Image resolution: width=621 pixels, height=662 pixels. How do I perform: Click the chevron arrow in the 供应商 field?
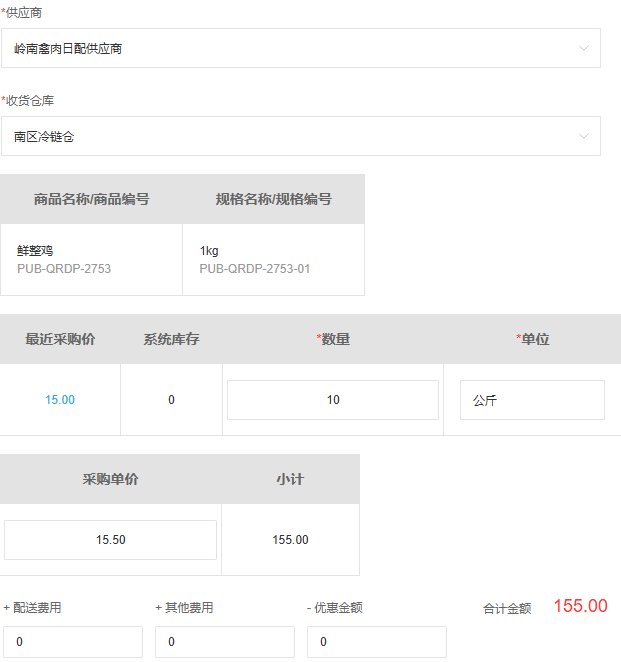(583, 48)
